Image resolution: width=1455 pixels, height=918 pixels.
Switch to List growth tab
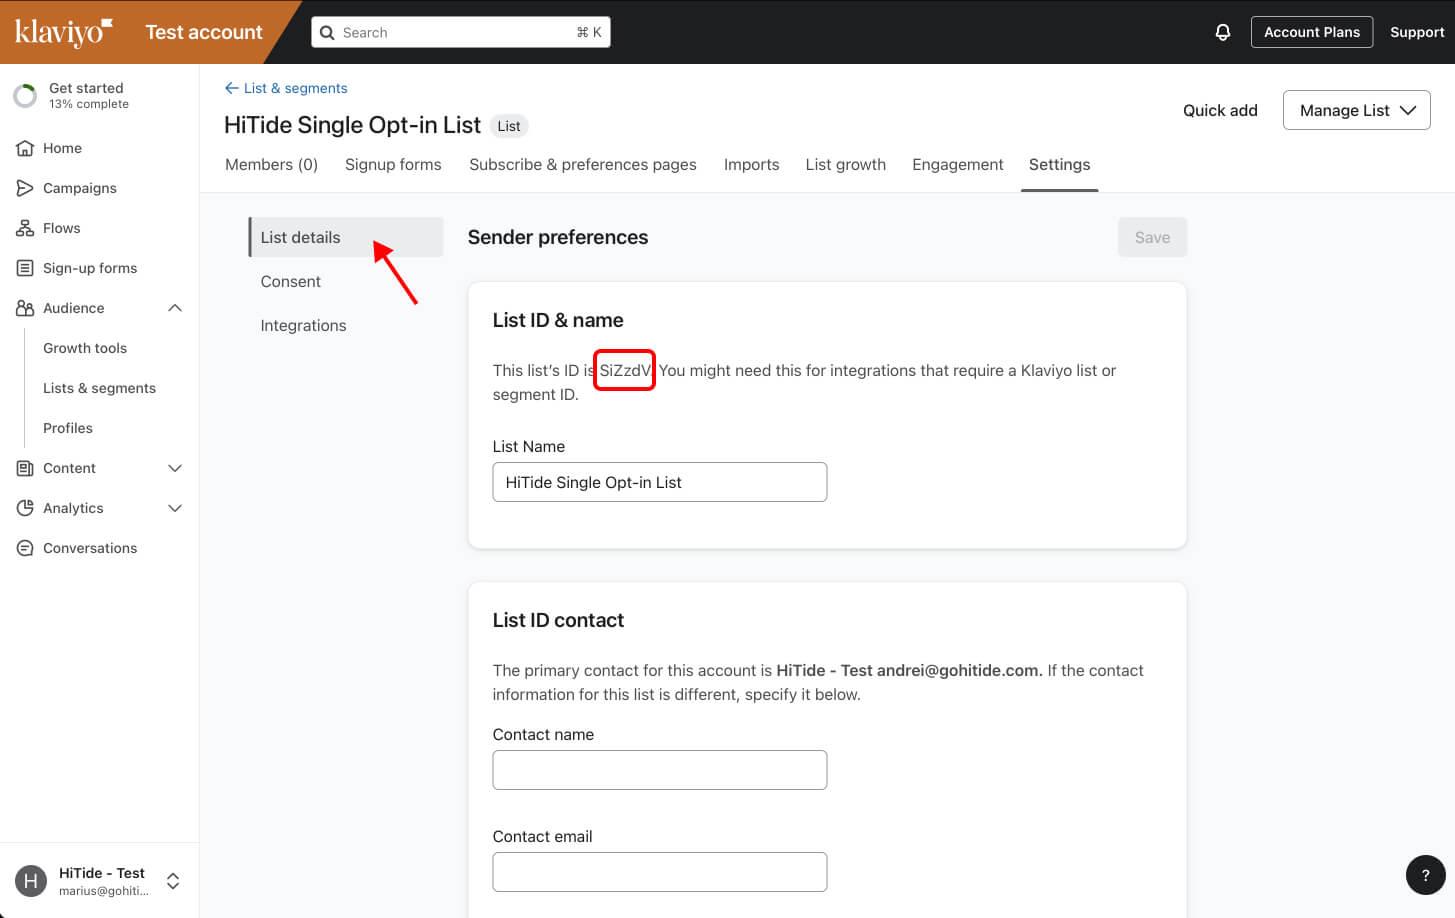tap(846, 165)
